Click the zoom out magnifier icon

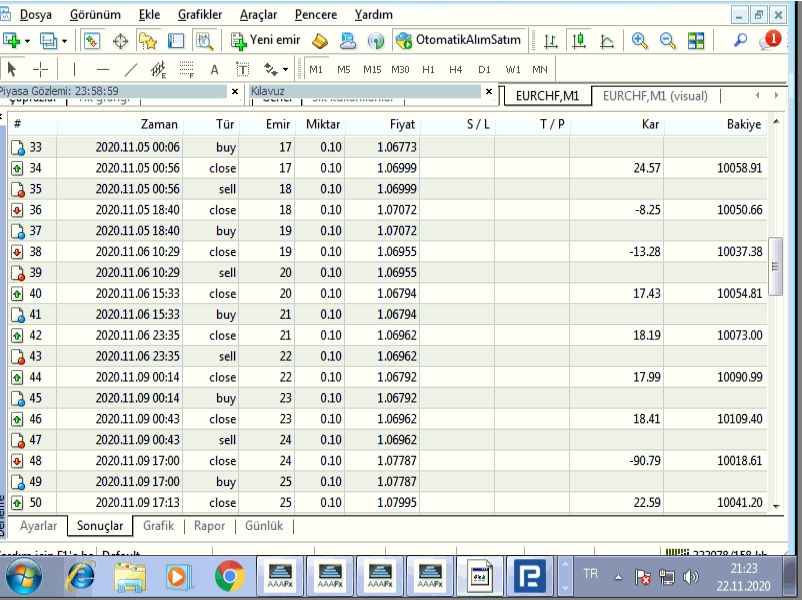pos(667,41)
